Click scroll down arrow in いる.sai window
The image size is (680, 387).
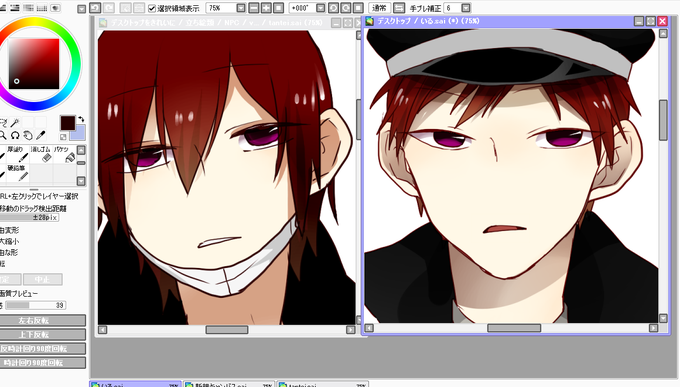pyautogui.click(x=663, y=318)
